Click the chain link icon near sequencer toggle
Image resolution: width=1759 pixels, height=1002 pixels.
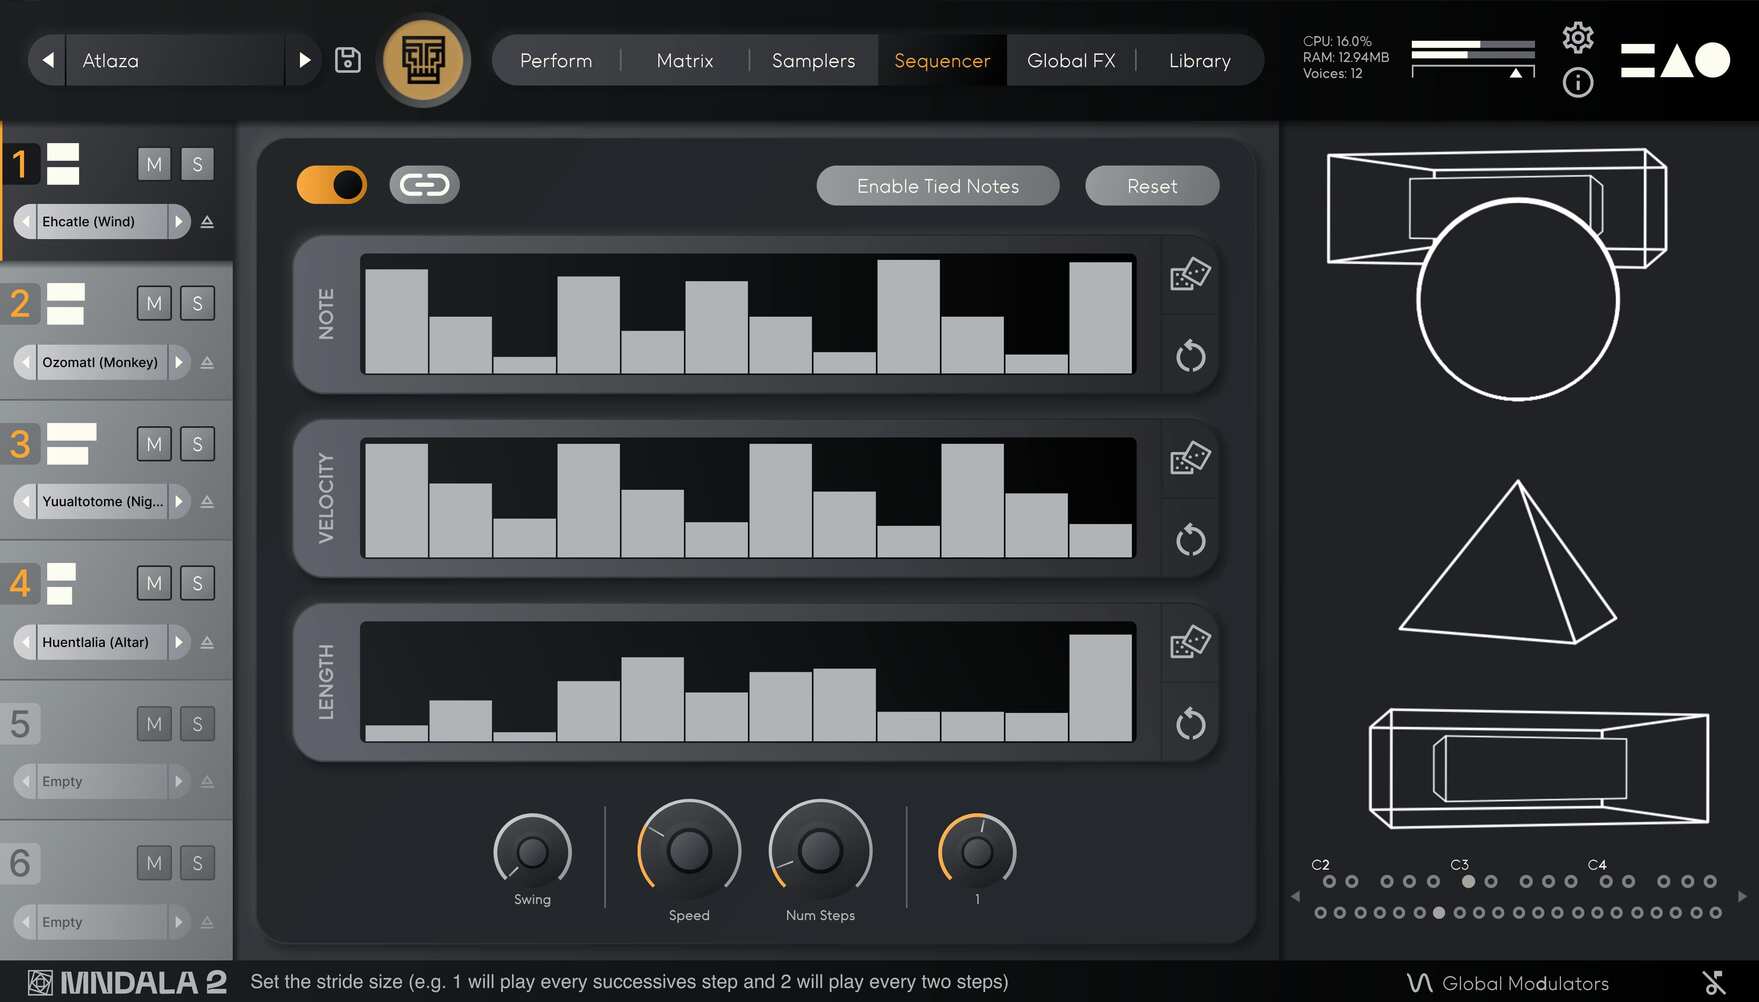click(x=424, y=185)
